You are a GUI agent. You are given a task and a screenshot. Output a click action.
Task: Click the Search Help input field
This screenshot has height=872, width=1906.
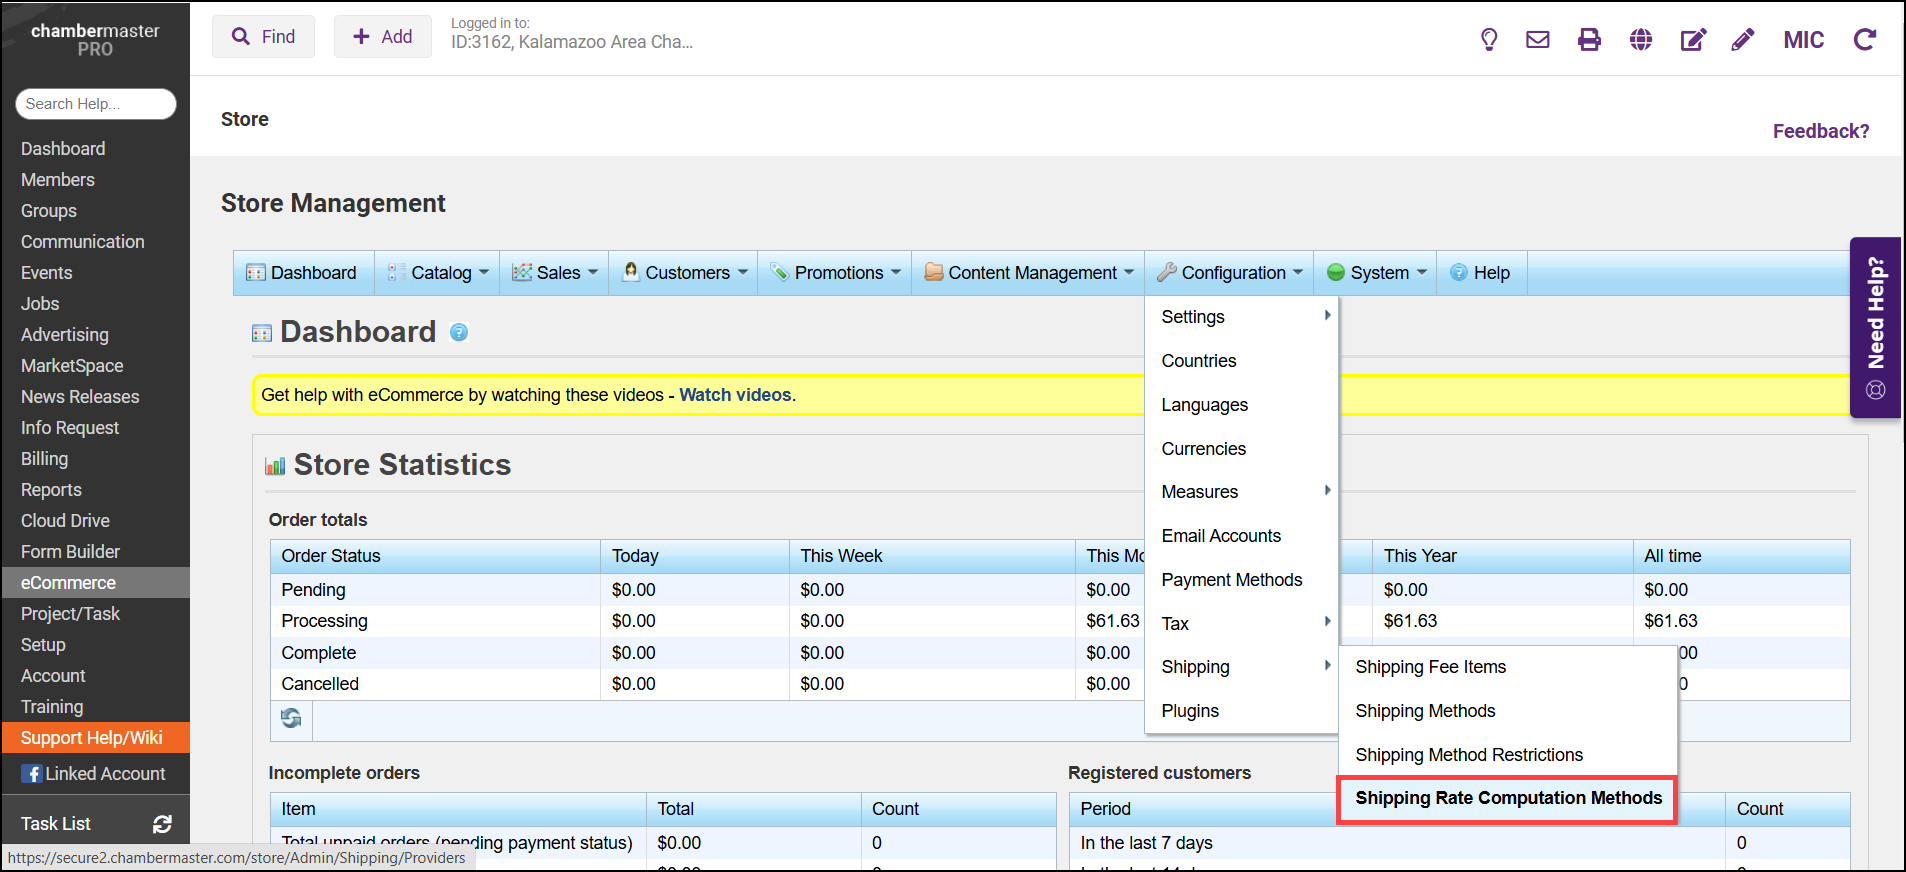tap(95, 104)
